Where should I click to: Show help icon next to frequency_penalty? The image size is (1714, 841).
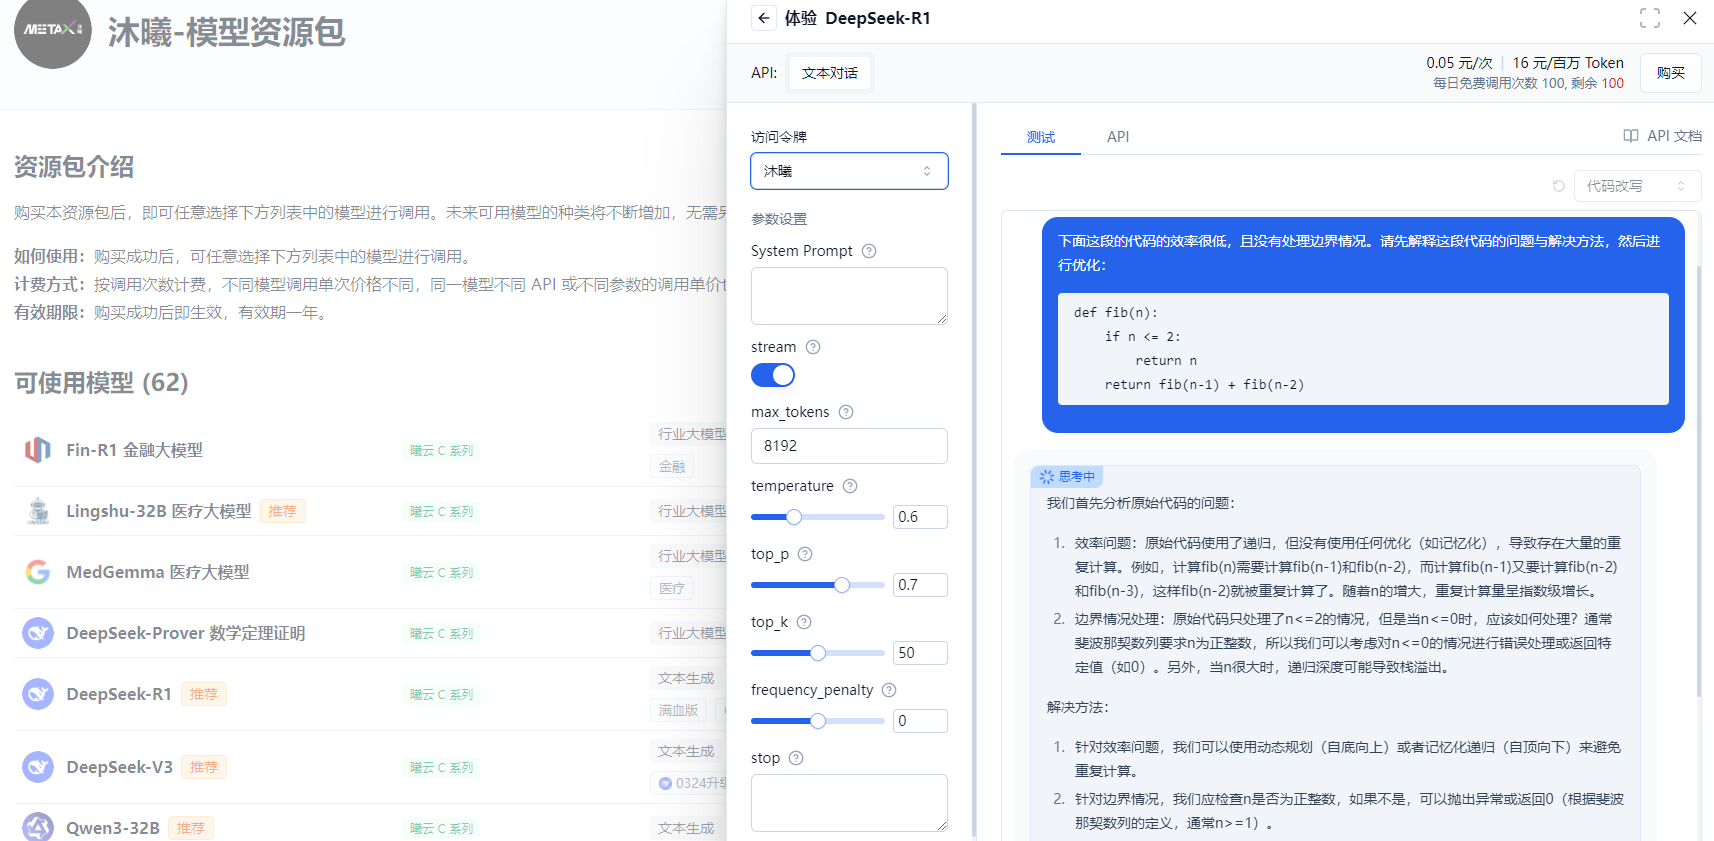(x=889, y=690)
